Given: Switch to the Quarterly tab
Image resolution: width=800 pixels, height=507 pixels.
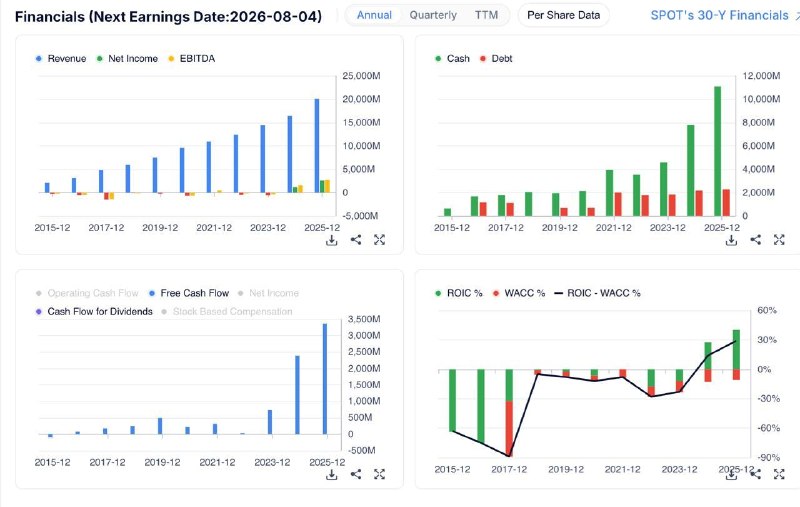Looking at the screenshot, I should pyautogui.click(x=433, y=15).
